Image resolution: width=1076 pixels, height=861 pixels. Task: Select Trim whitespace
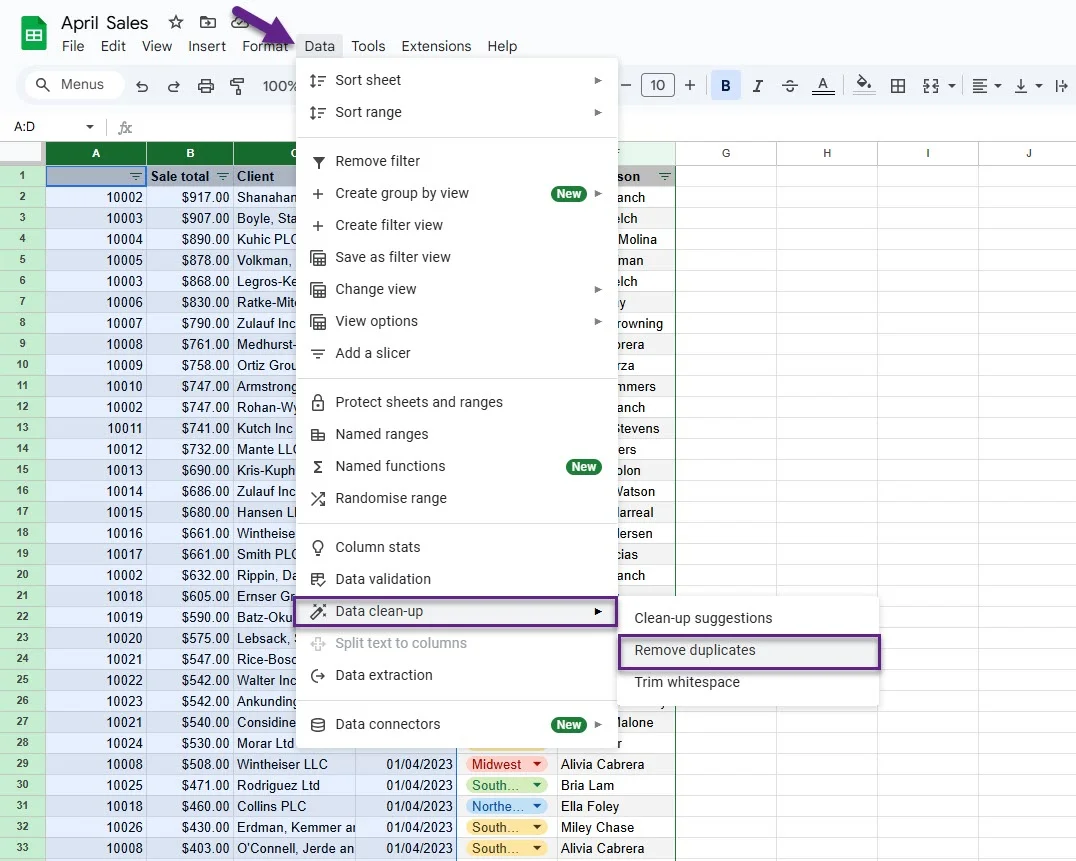coord(748,683)
